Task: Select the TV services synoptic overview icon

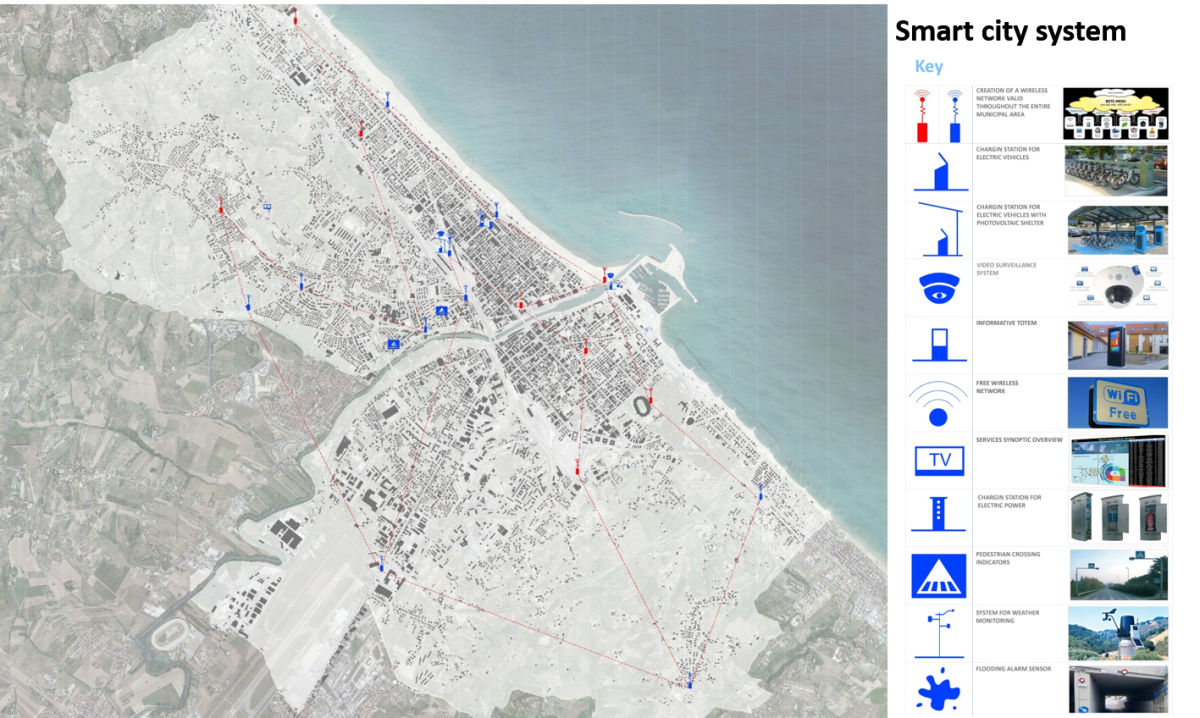Action: 939,460
